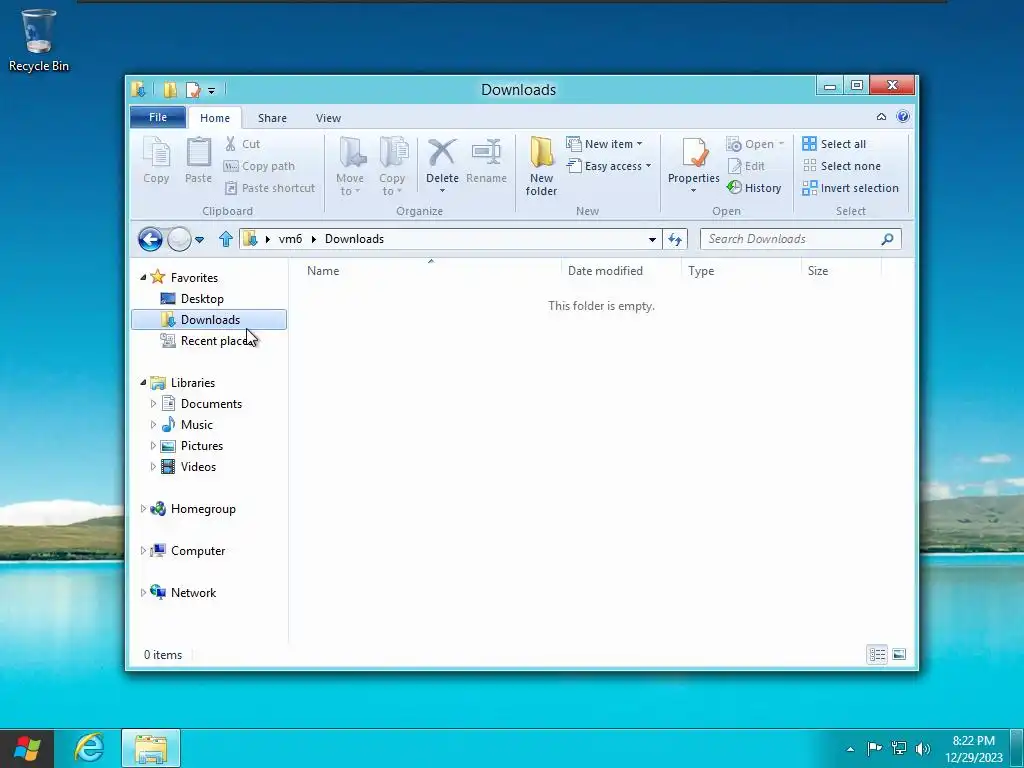Open the Videos library
Image resolution: width=1024 pixels, height=768 pixels.
pos(198,466)
